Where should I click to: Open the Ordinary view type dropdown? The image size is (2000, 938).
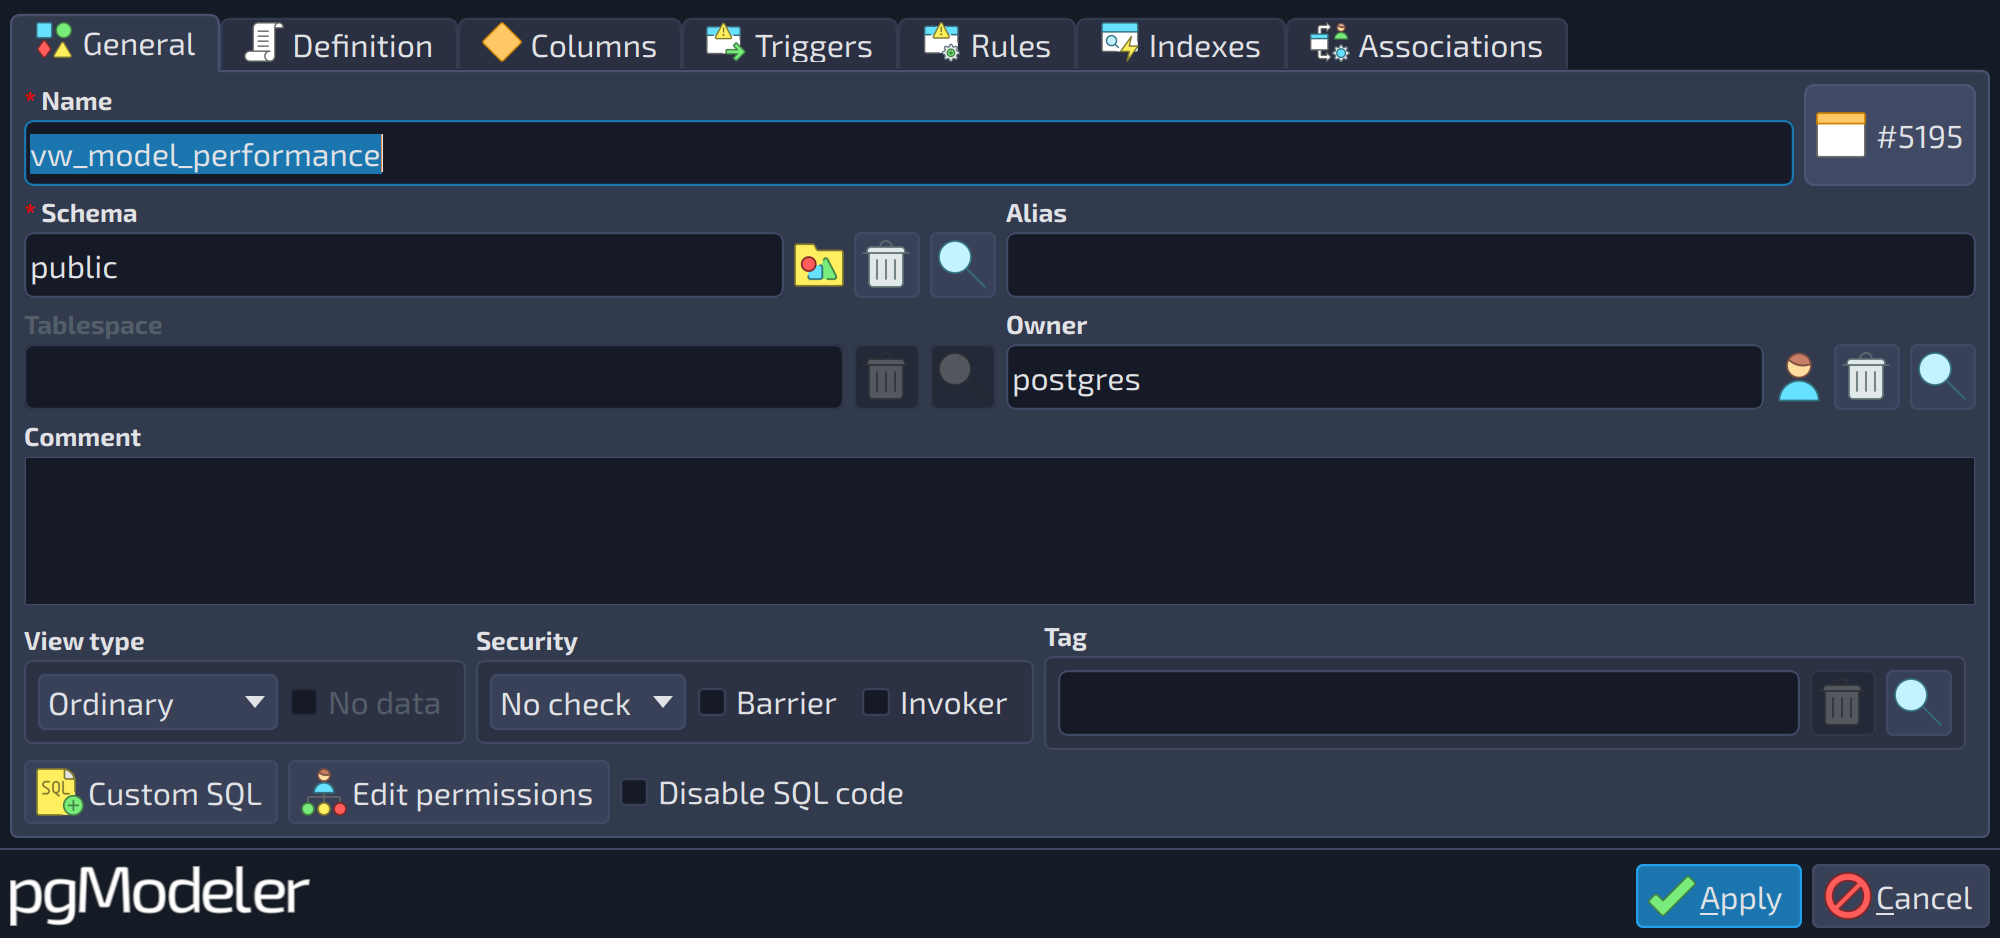pos(157,703)
